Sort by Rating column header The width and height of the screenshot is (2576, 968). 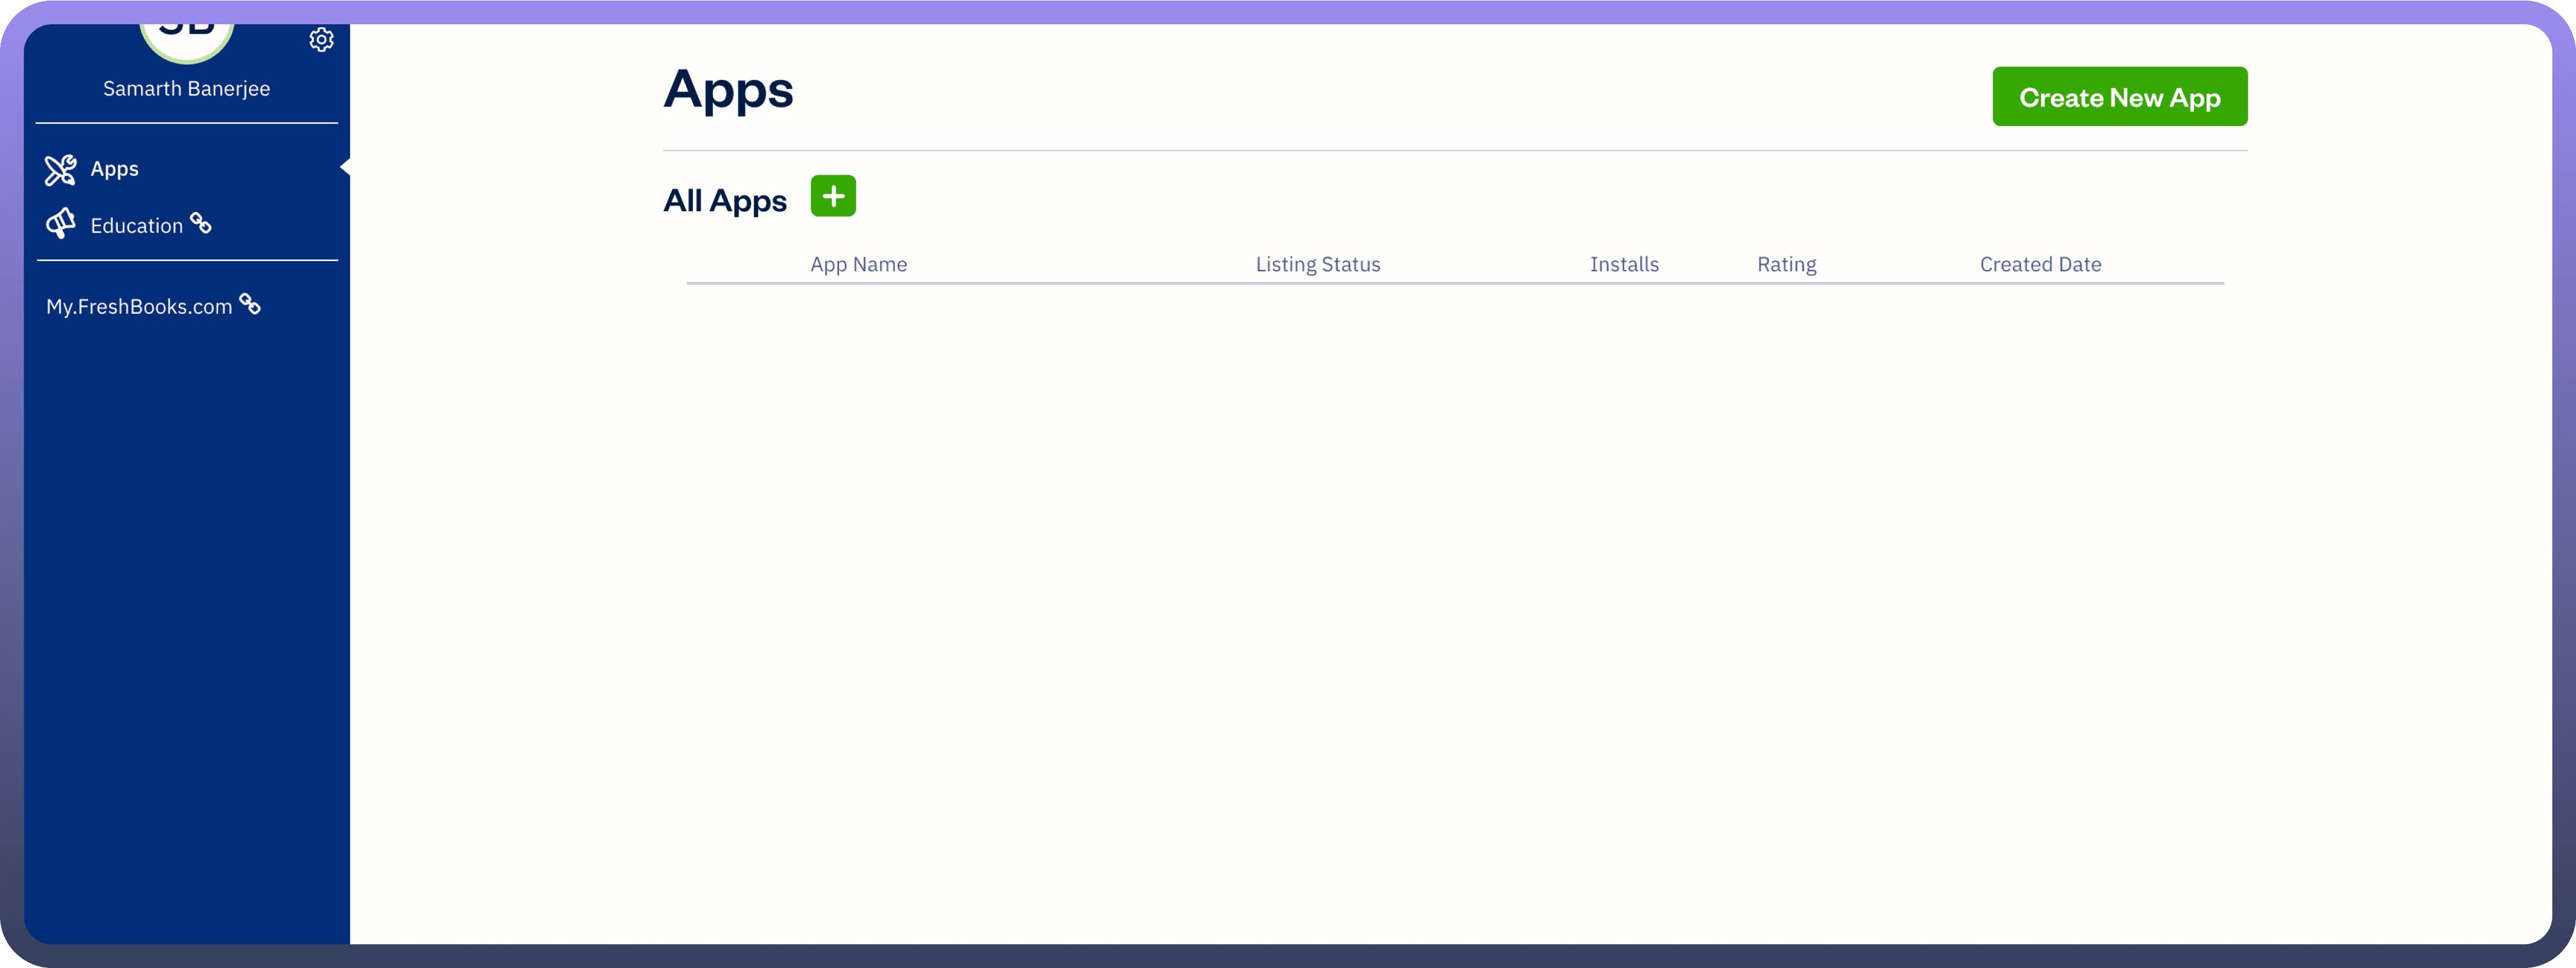pos(1786,265)
